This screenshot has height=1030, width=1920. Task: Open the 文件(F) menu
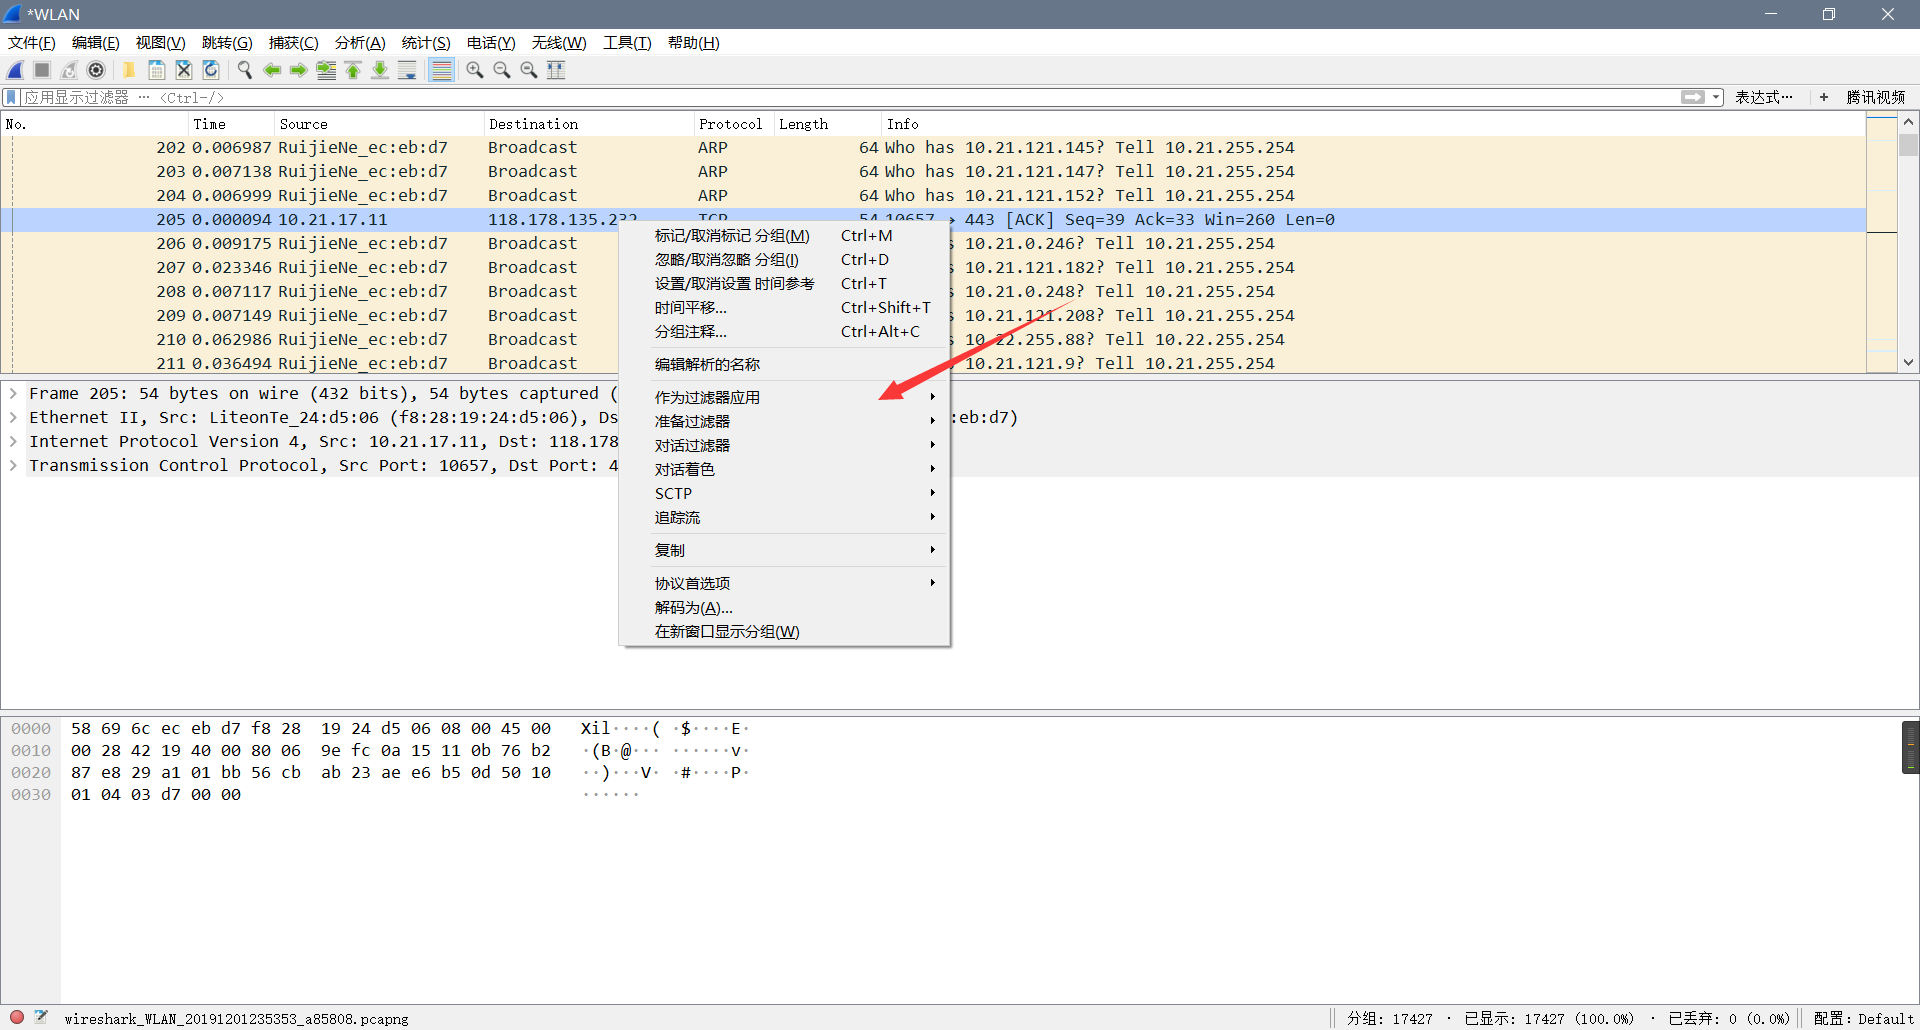[32, 43]
